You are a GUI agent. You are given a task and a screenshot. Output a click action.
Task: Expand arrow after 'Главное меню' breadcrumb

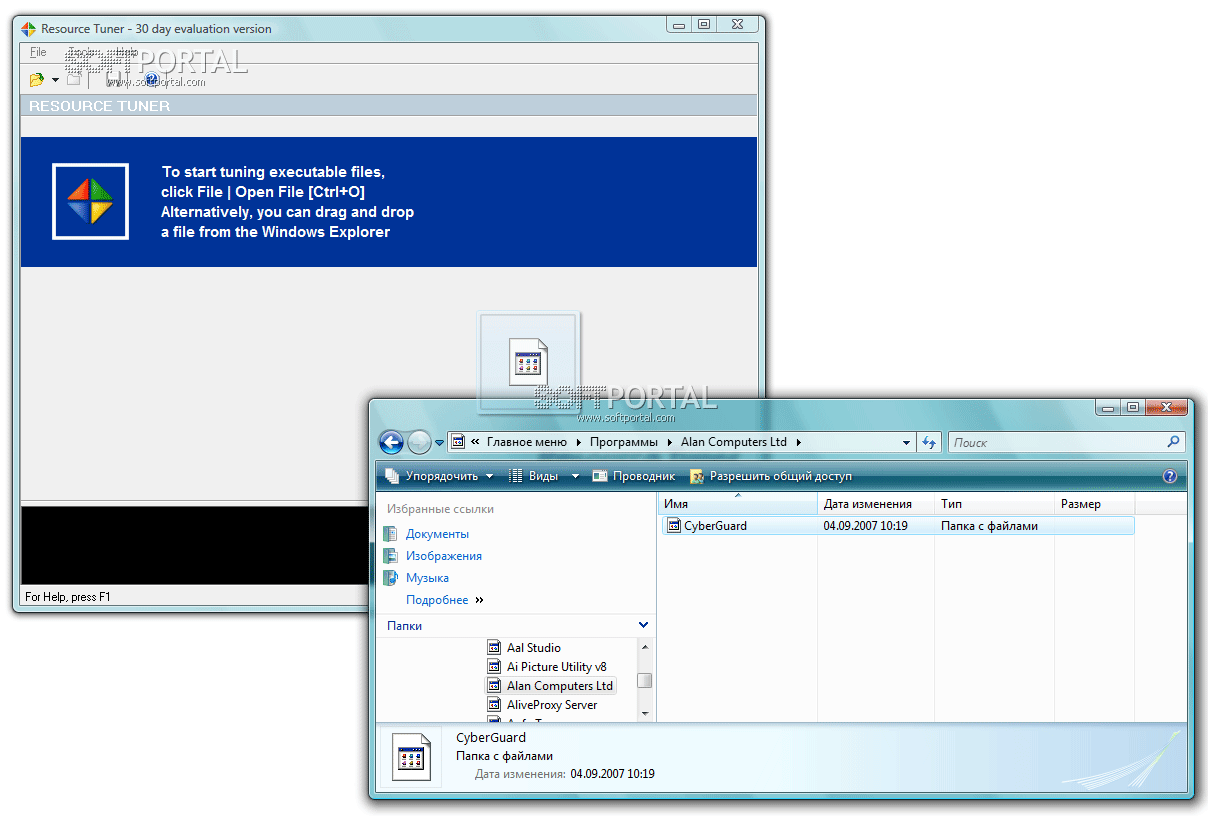tap(577, 442)
